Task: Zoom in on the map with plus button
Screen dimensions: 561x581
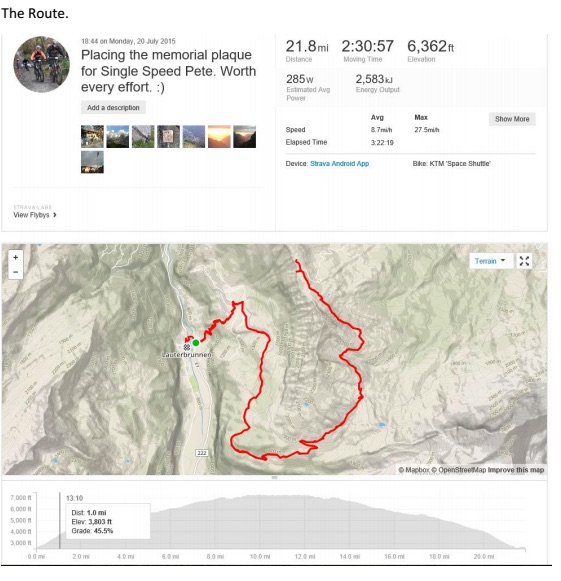Action: click(16, 257)
